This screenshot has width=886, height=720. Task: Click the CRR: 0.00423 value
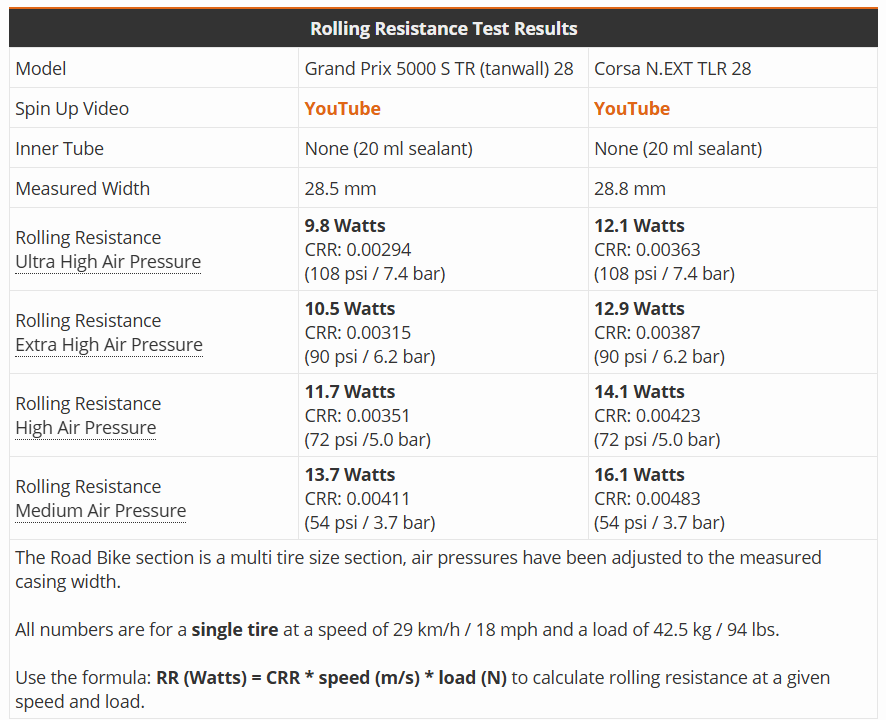coord(647,416)
